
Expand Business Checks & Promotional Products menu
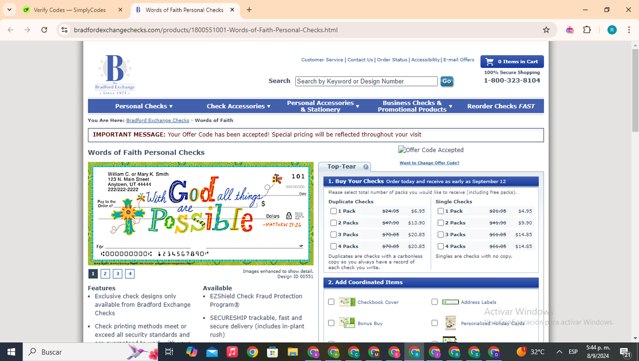click(414, 106)
